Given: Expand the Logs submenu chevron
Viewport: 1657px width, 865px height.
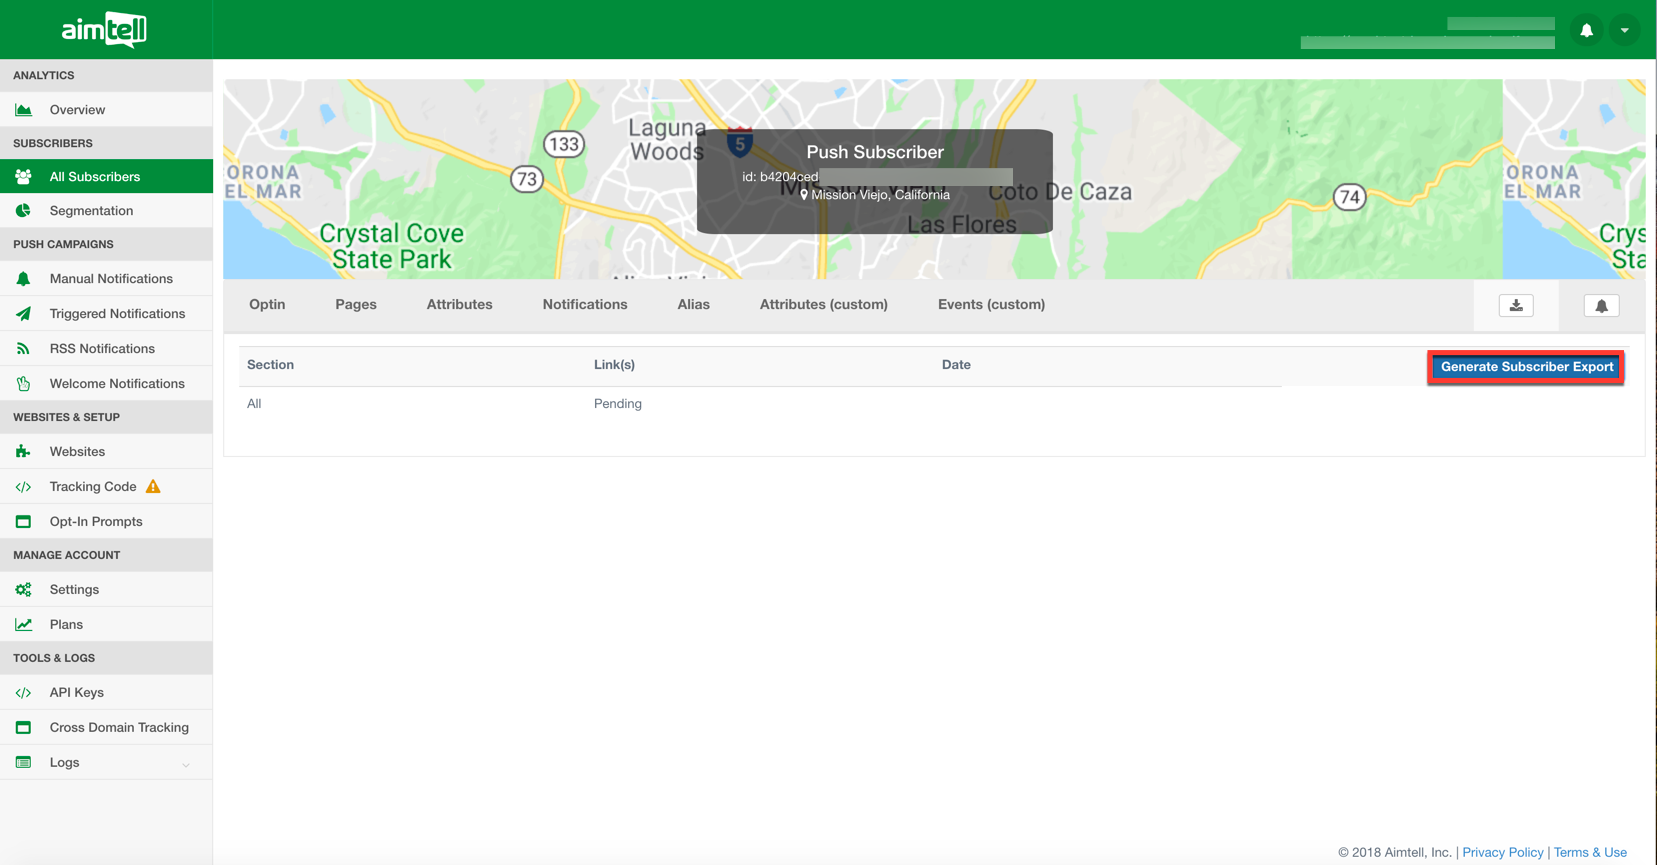Looking at the screenshot, I should pyautogui.click(x=186, y=764).
